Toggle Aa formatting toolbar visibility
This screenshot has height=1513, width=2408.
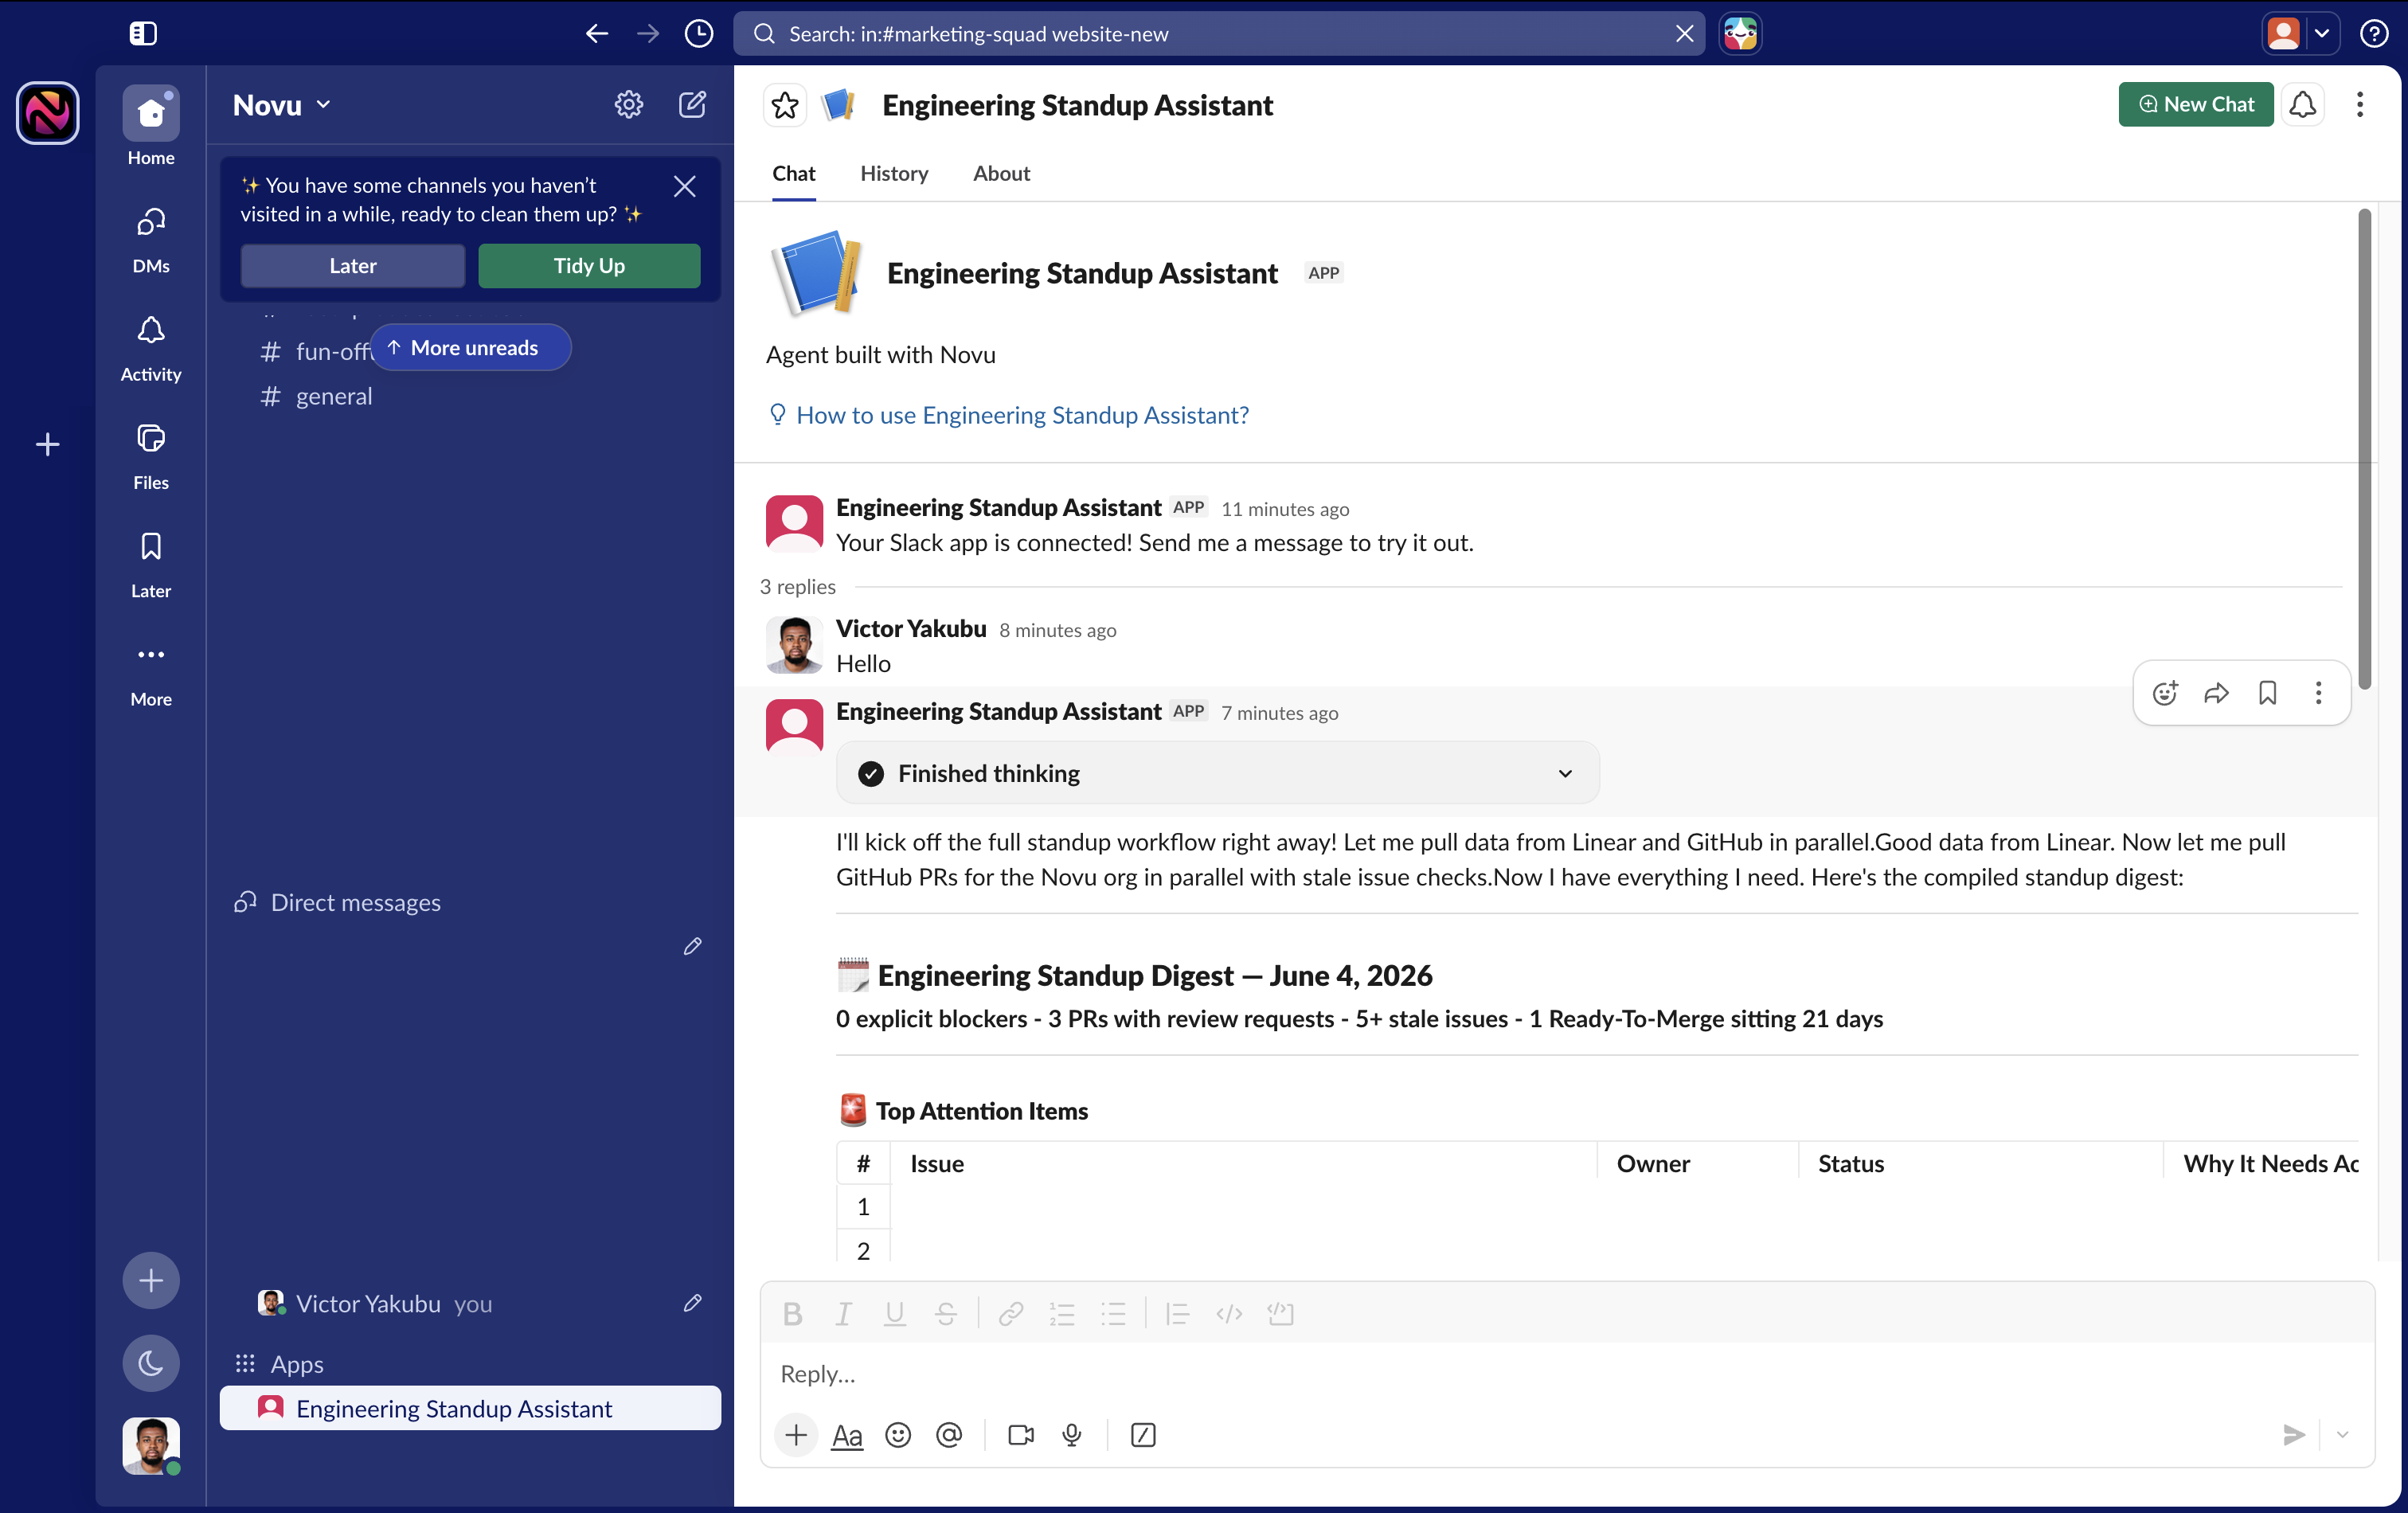pyautogui.click(x=847, y=1435)
